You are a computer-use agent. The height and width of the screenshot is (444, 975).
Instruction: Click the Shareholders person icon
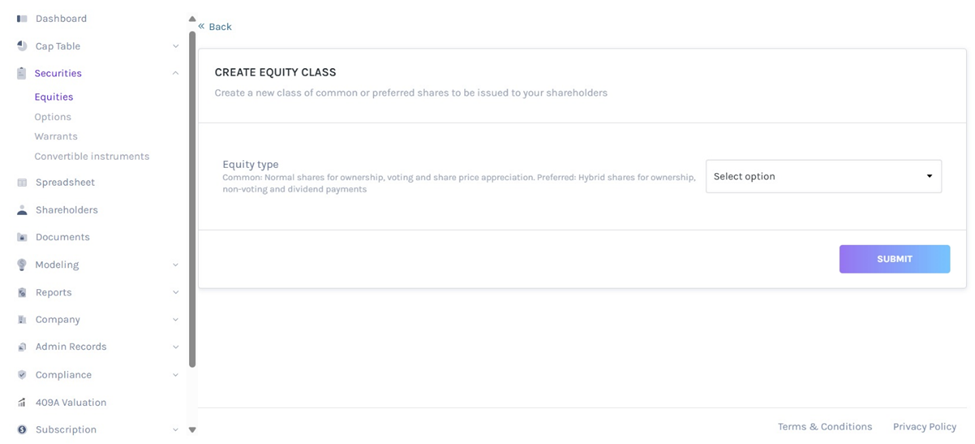pos(22,210)
